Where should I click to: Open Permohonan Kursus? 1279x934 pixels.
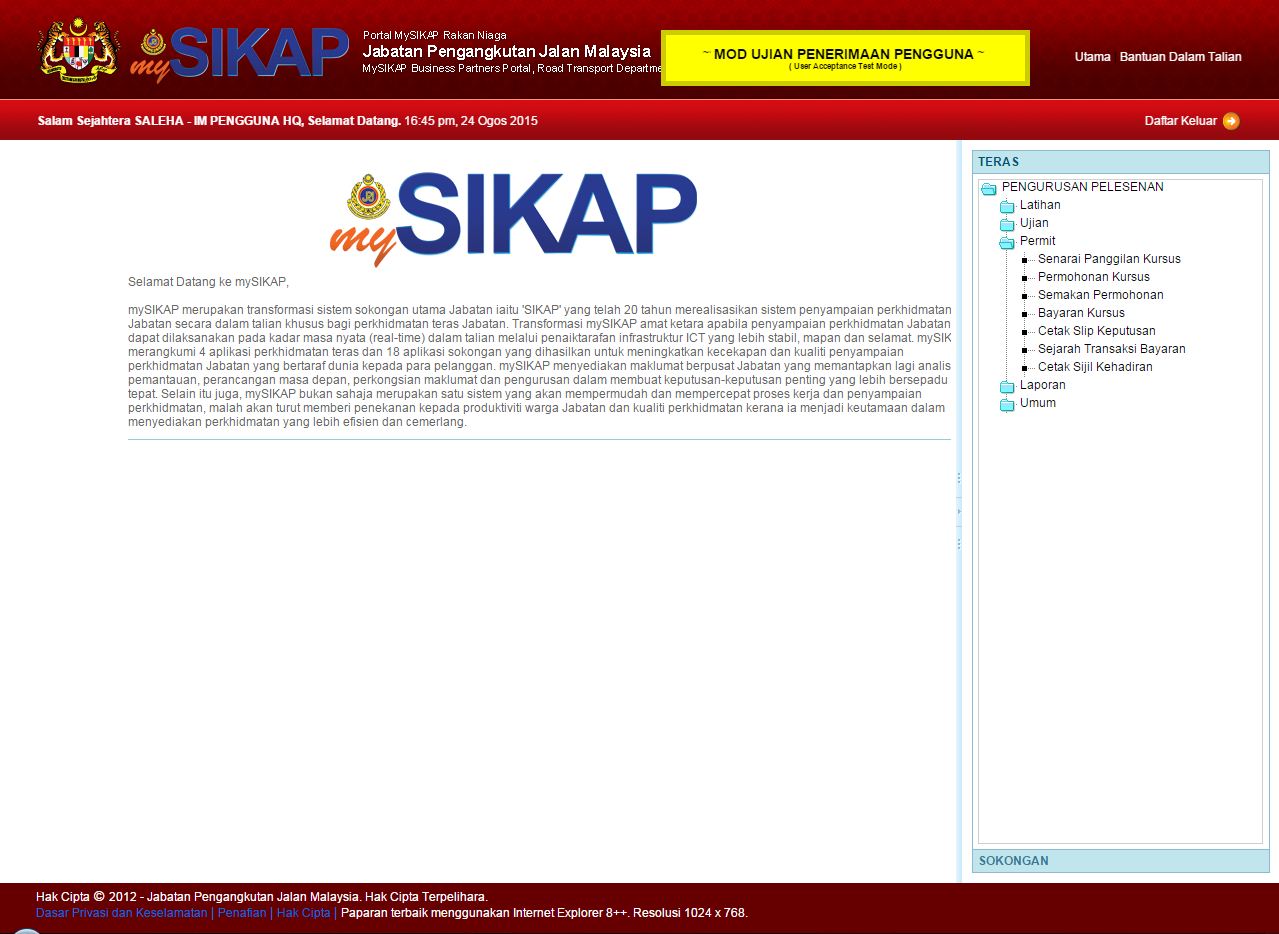(1094, 277)
